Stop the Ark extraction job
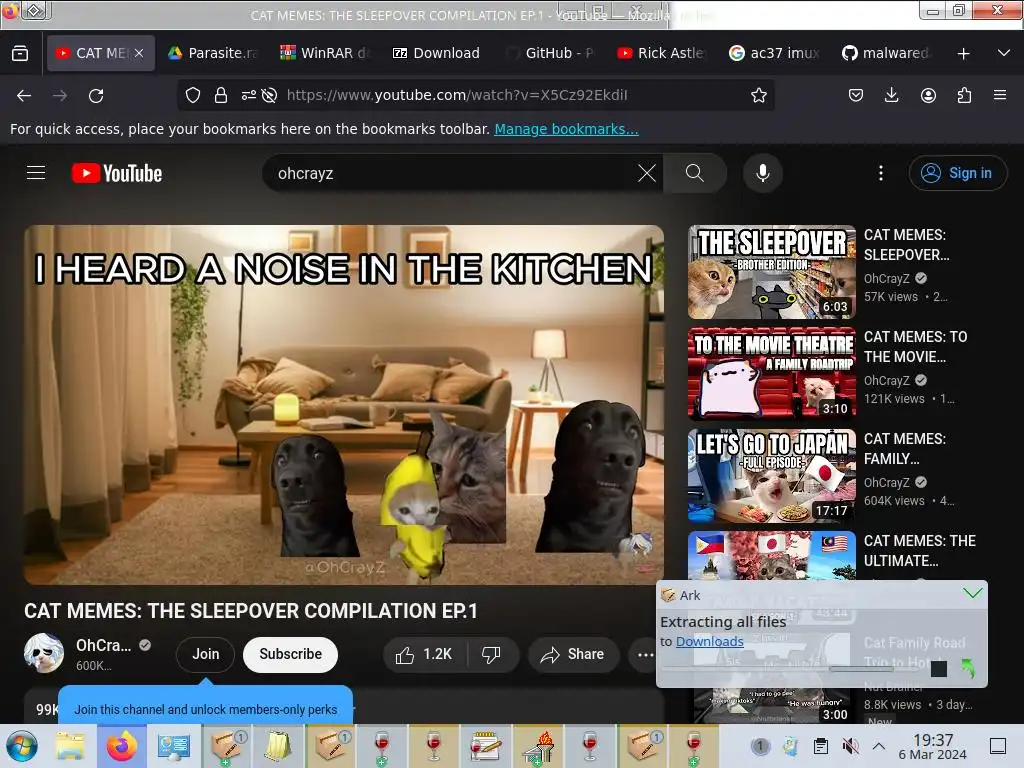The image size is (1024, 768). (x=939, y=669)
